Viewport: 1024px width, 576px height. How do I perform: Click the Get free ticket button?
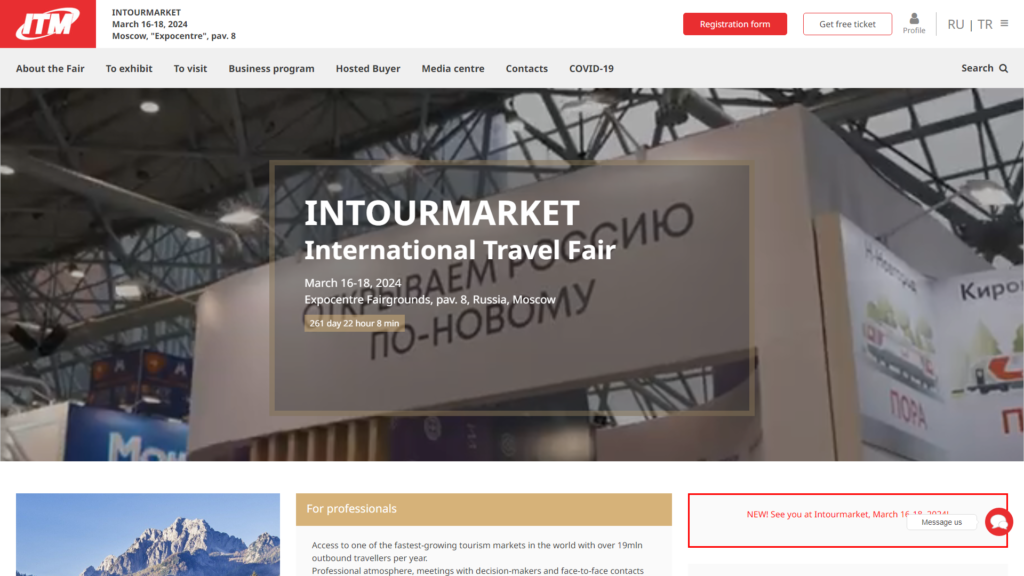[847, 24]
